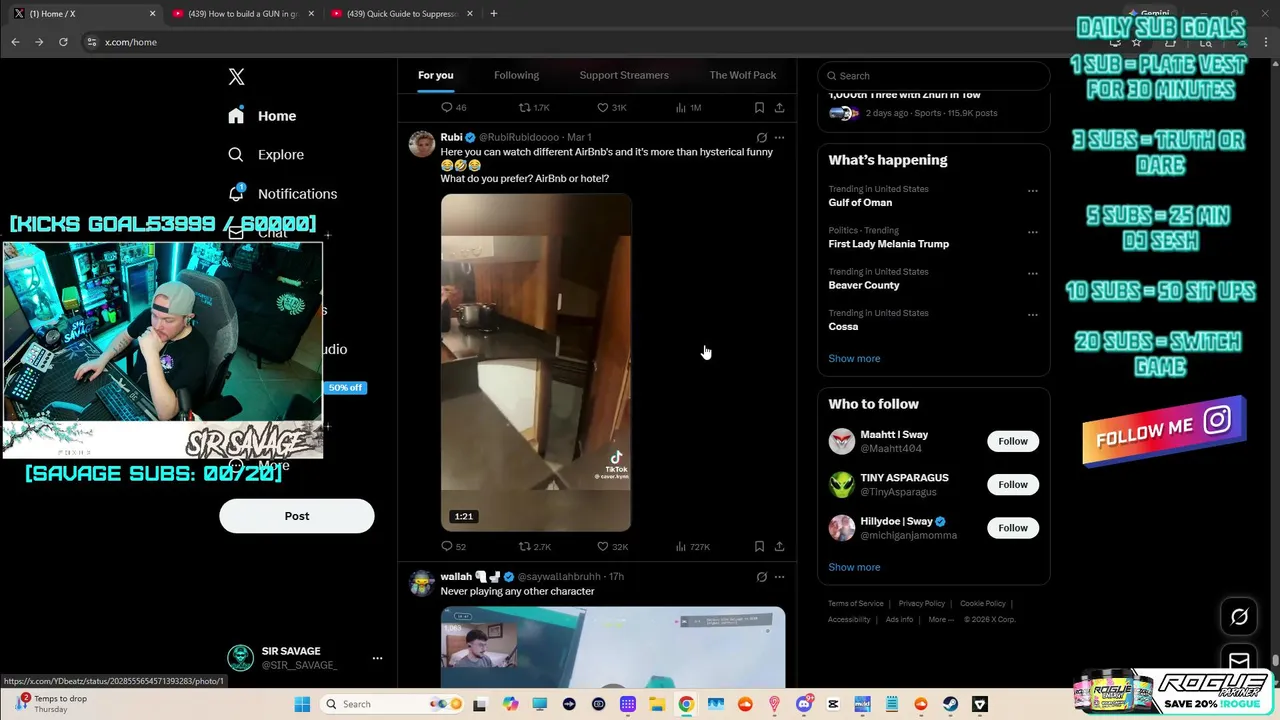Viewport: 1280px width, 720px height.
Task: Open Grok icon on wallah's post
Action: [762, 577]
